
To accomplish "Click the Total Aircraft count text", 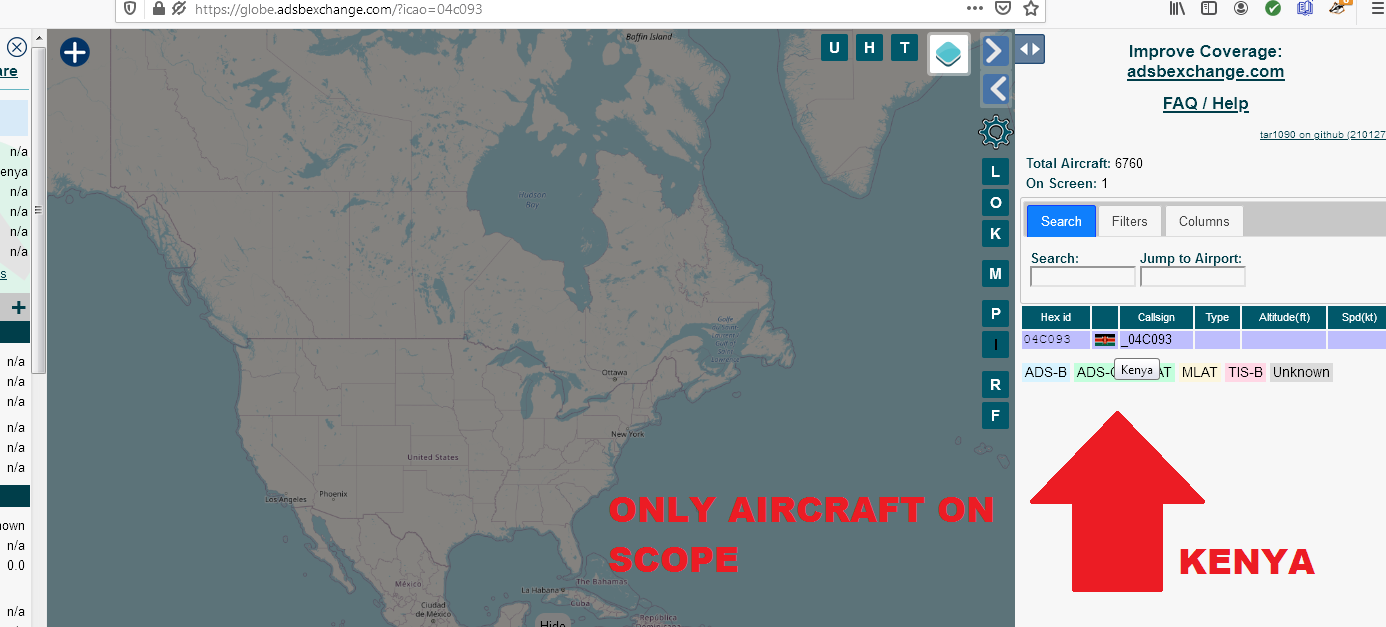I will click(x=1084, y=163).
